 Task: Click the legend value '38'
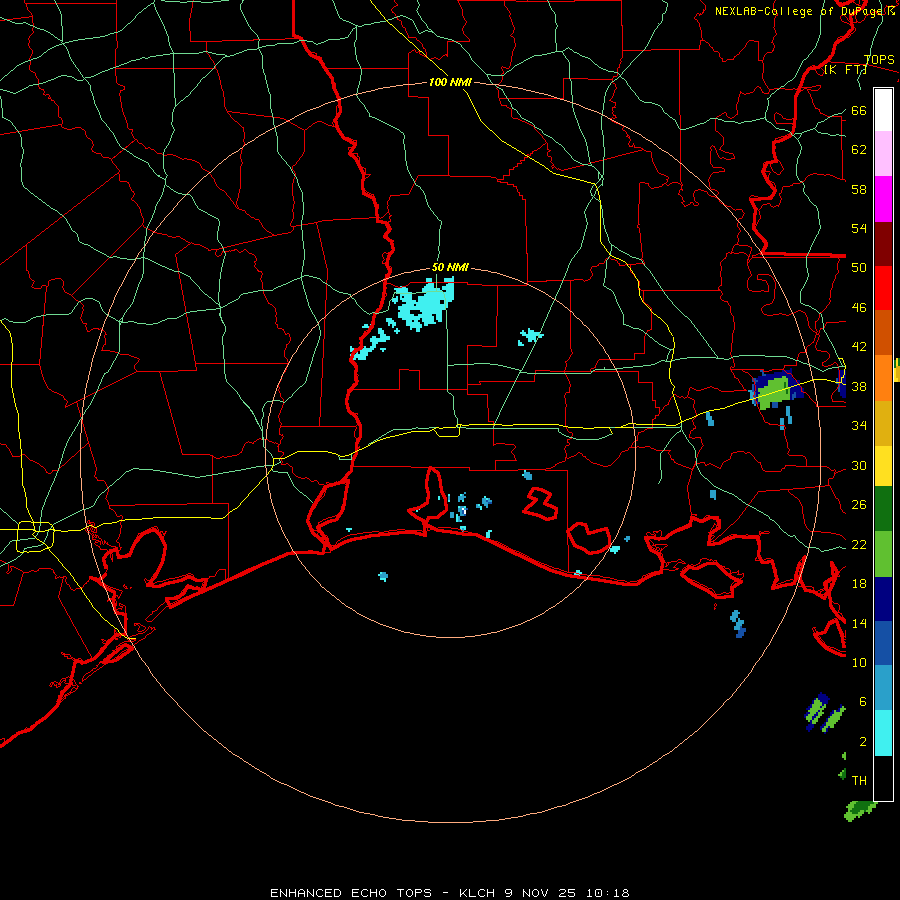click(x=859, y=386)
